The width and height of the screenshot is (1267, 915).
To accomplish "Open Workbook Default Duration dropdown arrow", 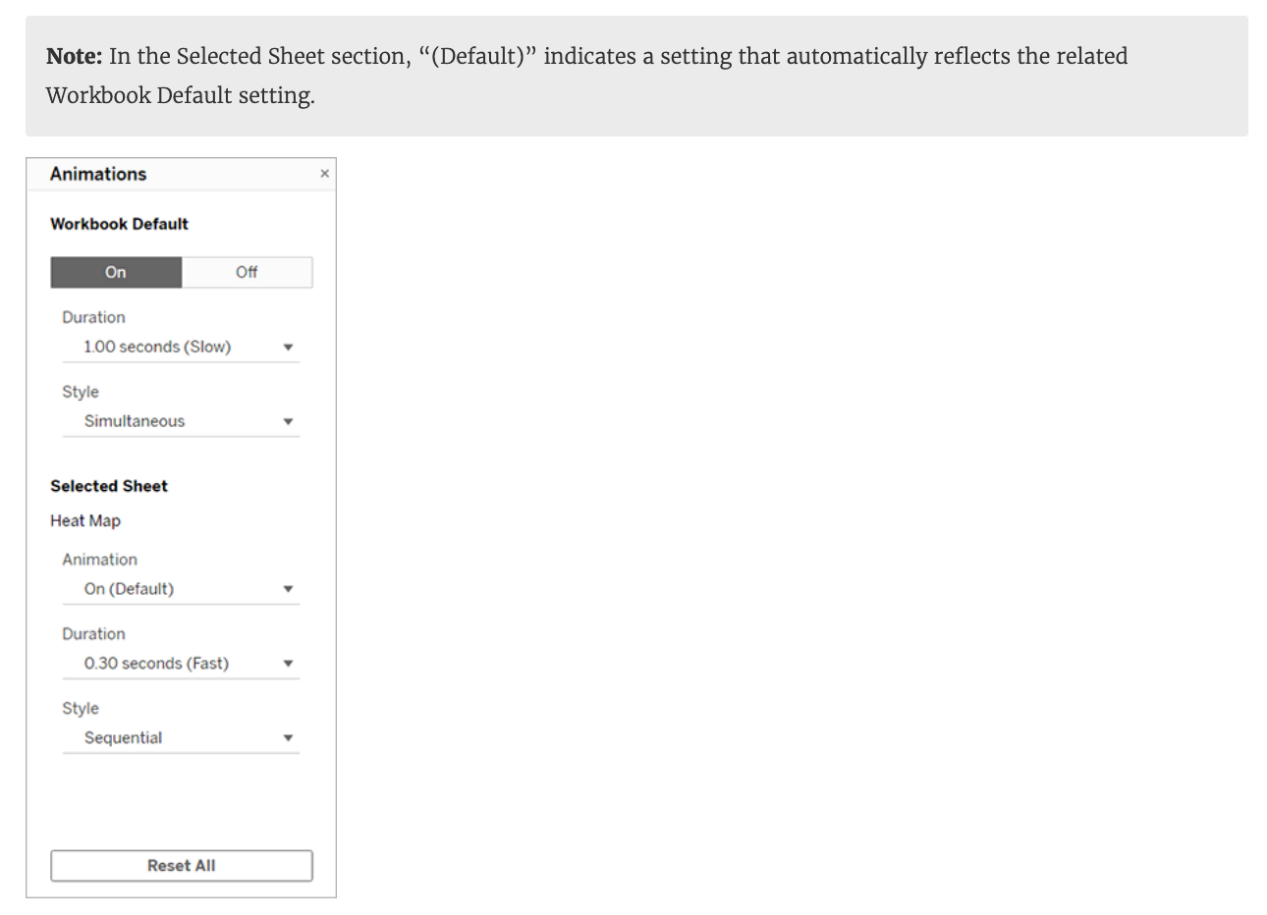I will tap(288, 348).
